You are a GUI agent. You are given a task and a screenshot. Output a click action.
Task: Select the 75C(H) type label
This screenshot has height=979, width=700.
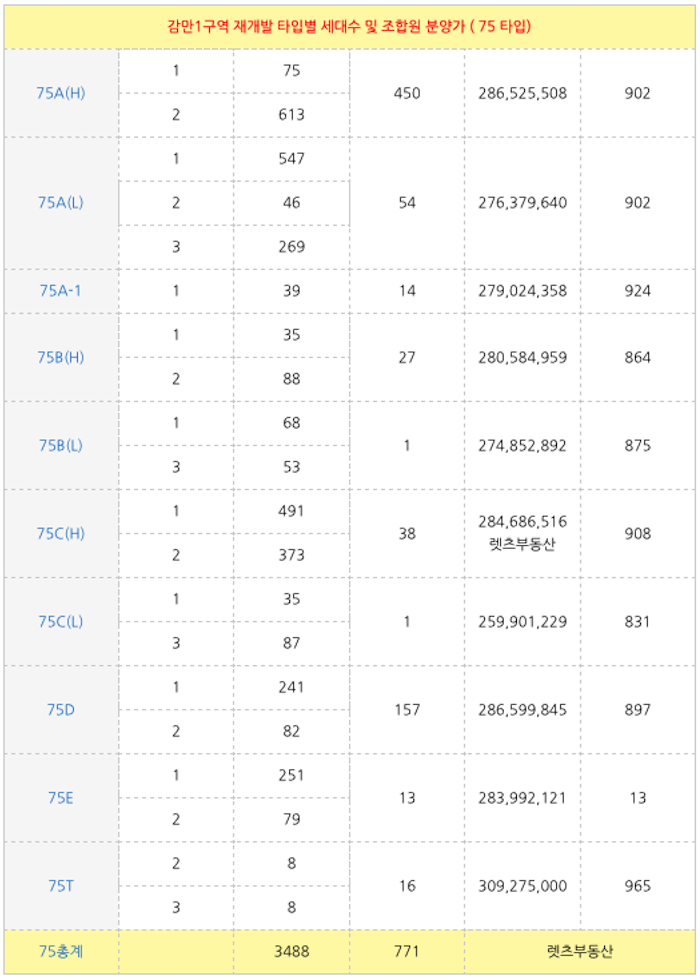61,533
